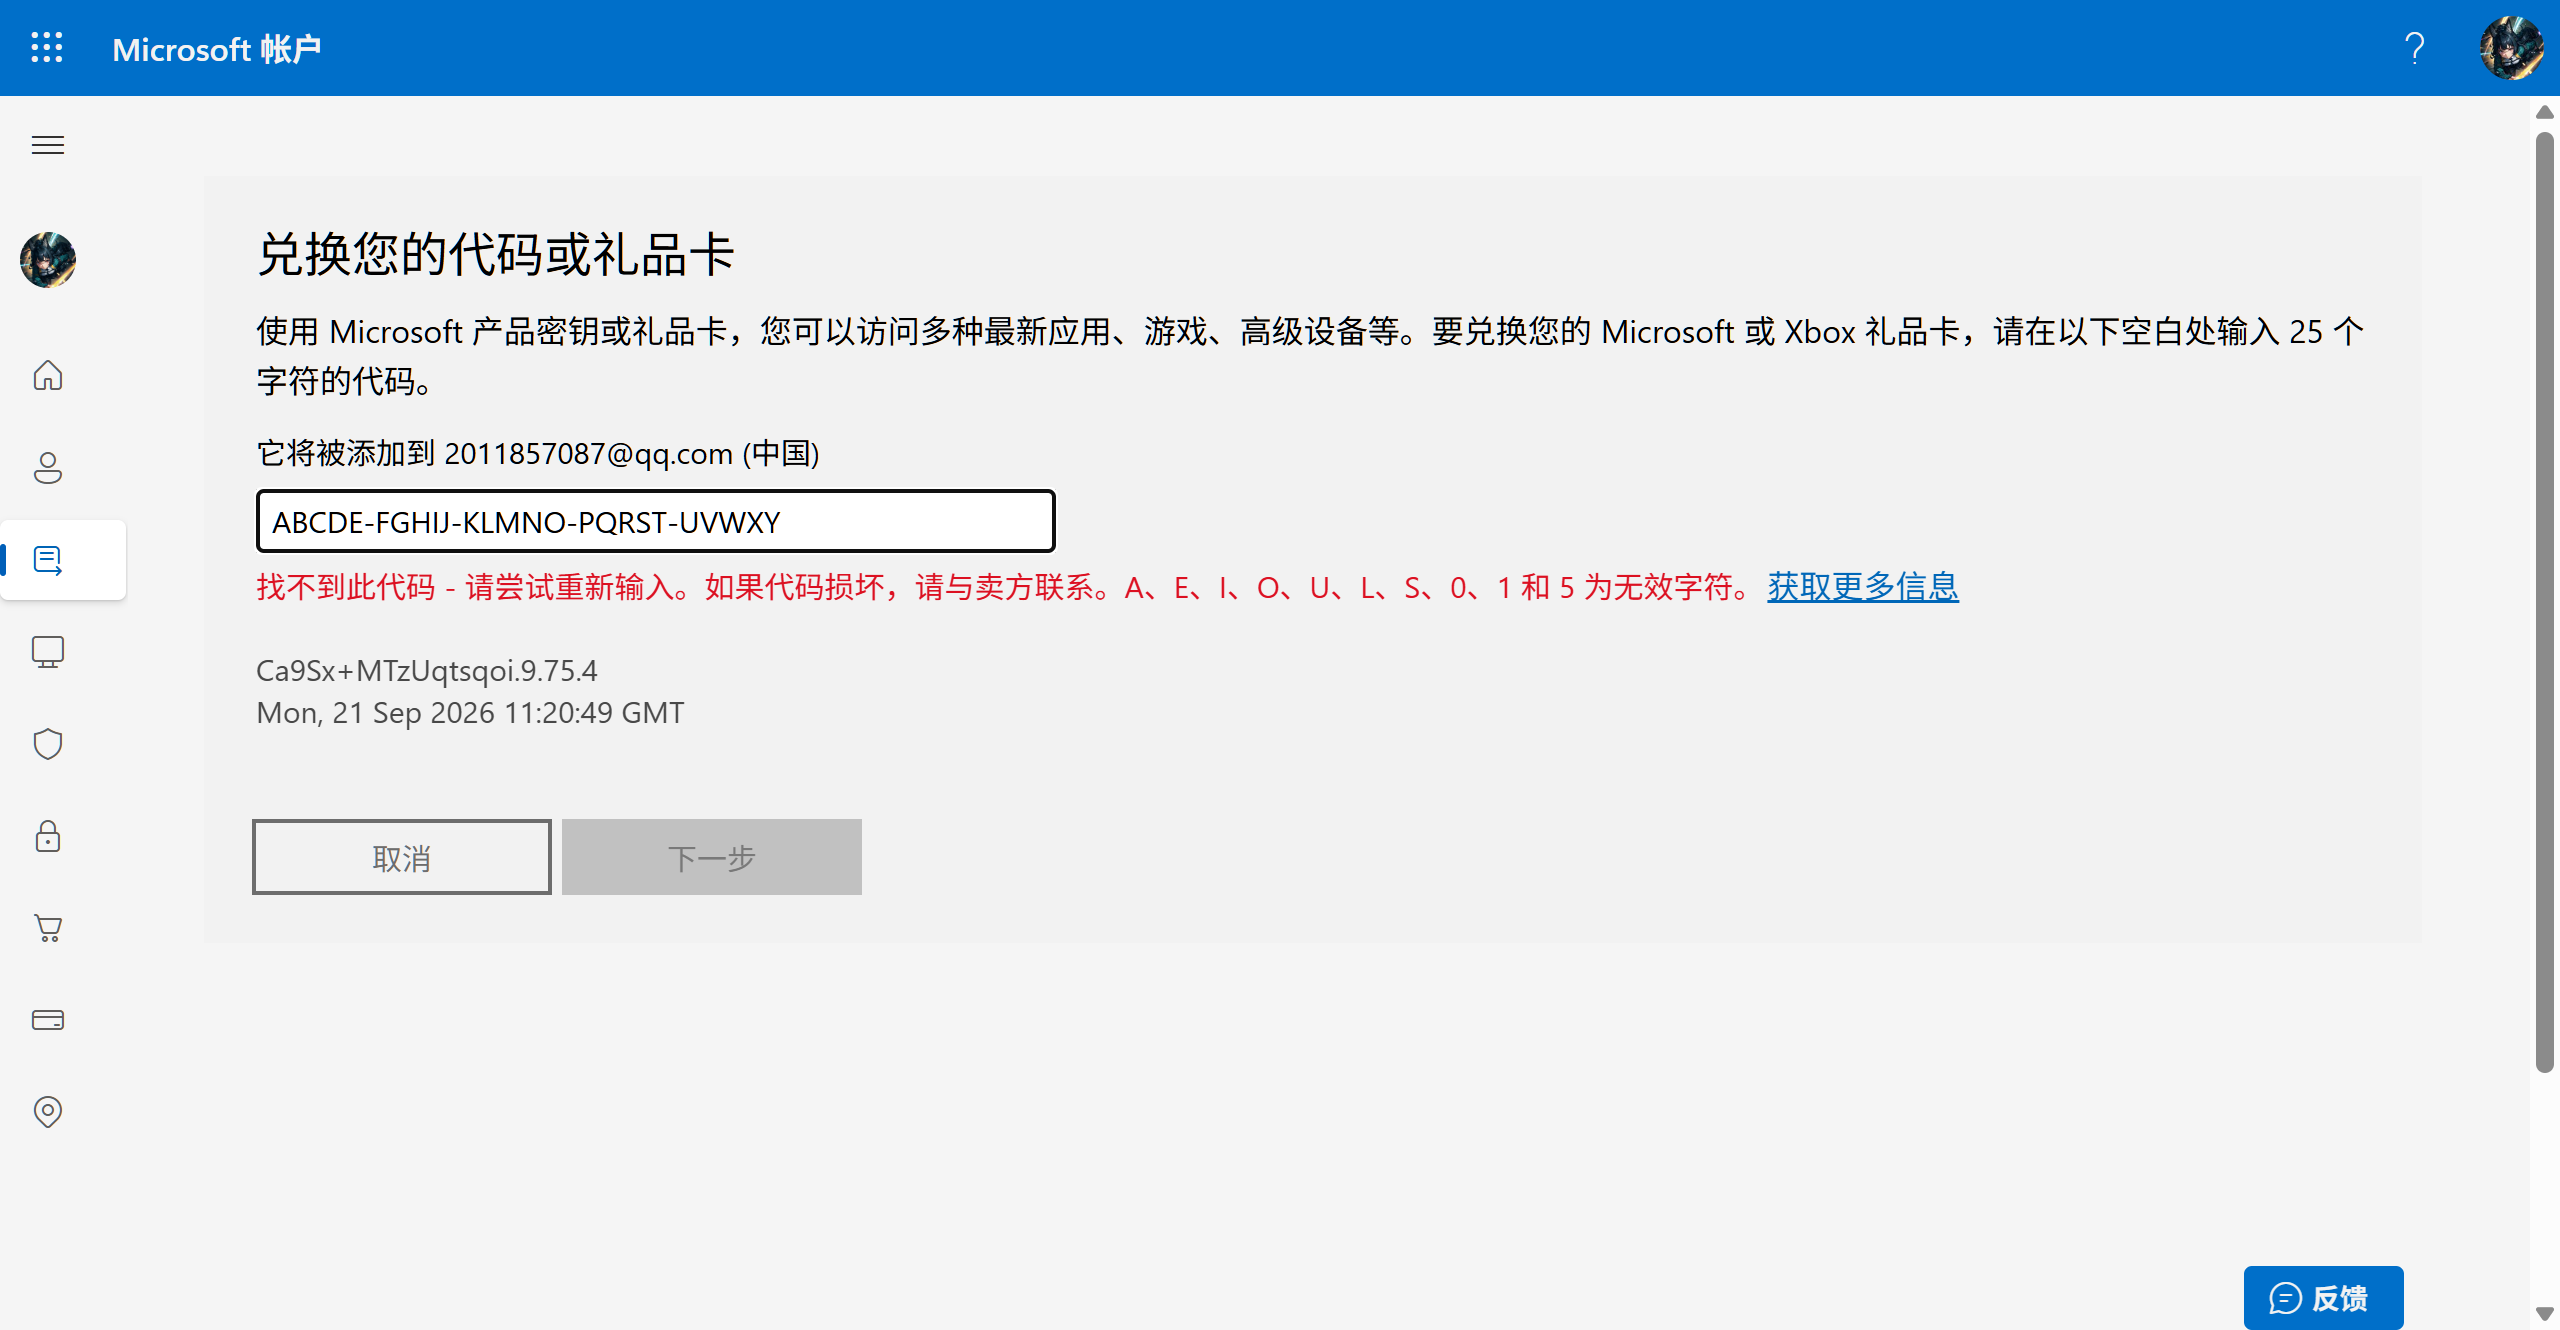The width and height of the screenshot is (2560, 1330).
Task: Click the account email 2011857087@qq.com text
Action: (589, 454)
